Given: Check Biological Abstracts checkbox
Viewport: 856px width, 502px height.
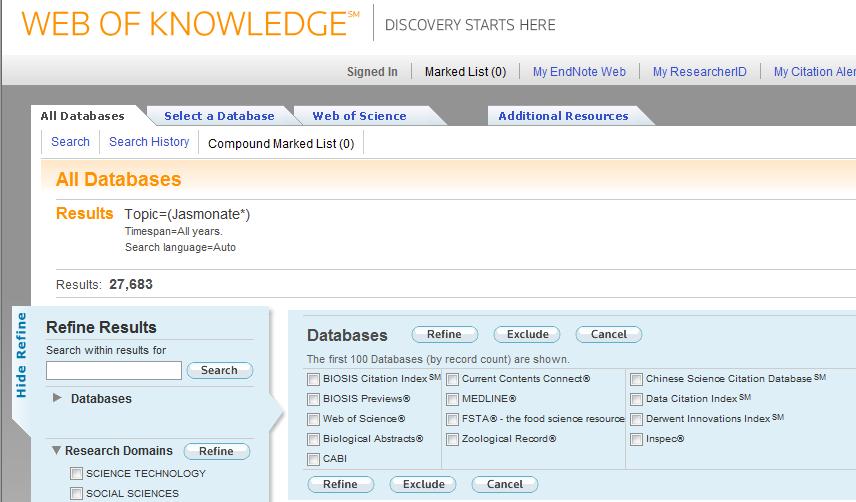Looking at the screenshot, I should 313,439.
